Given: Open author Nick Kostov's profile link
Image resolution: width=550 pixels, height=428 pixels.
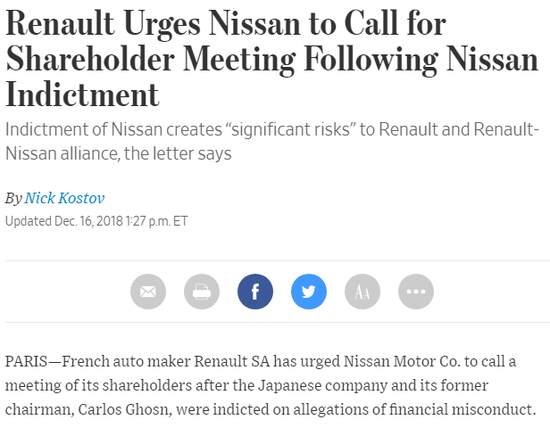Looking at the screenshot, I should click(65, 198).
